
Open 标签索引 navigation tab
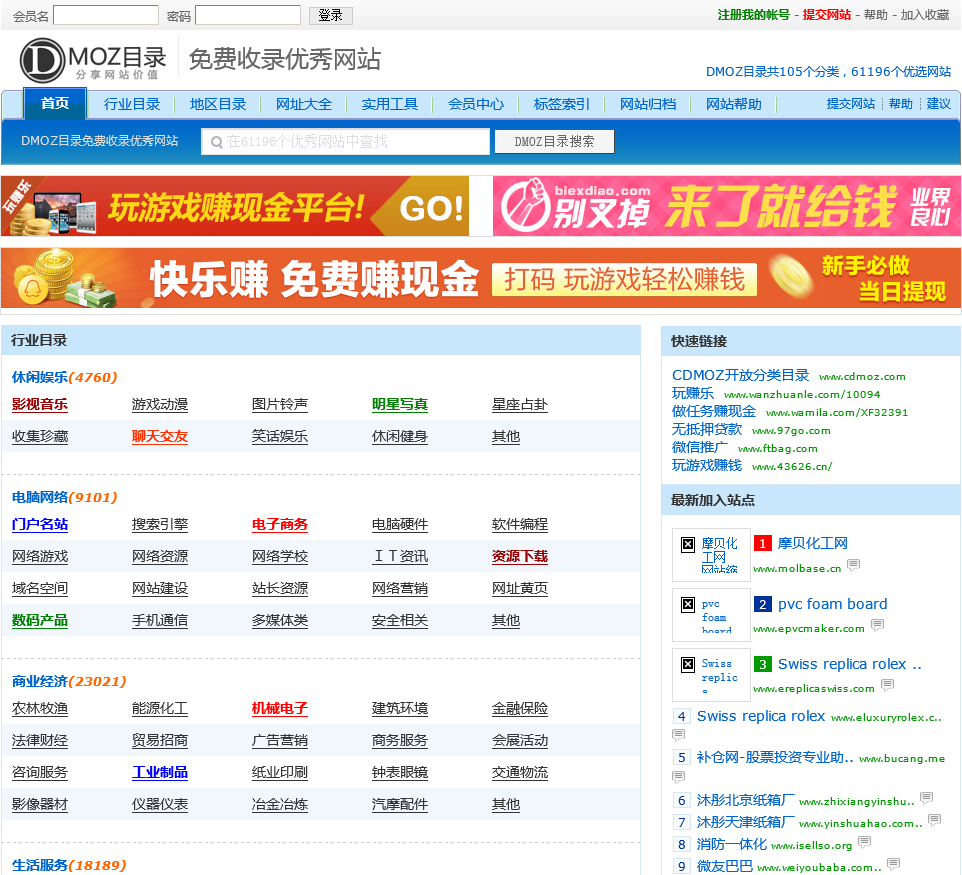click(x=562, y=104)
